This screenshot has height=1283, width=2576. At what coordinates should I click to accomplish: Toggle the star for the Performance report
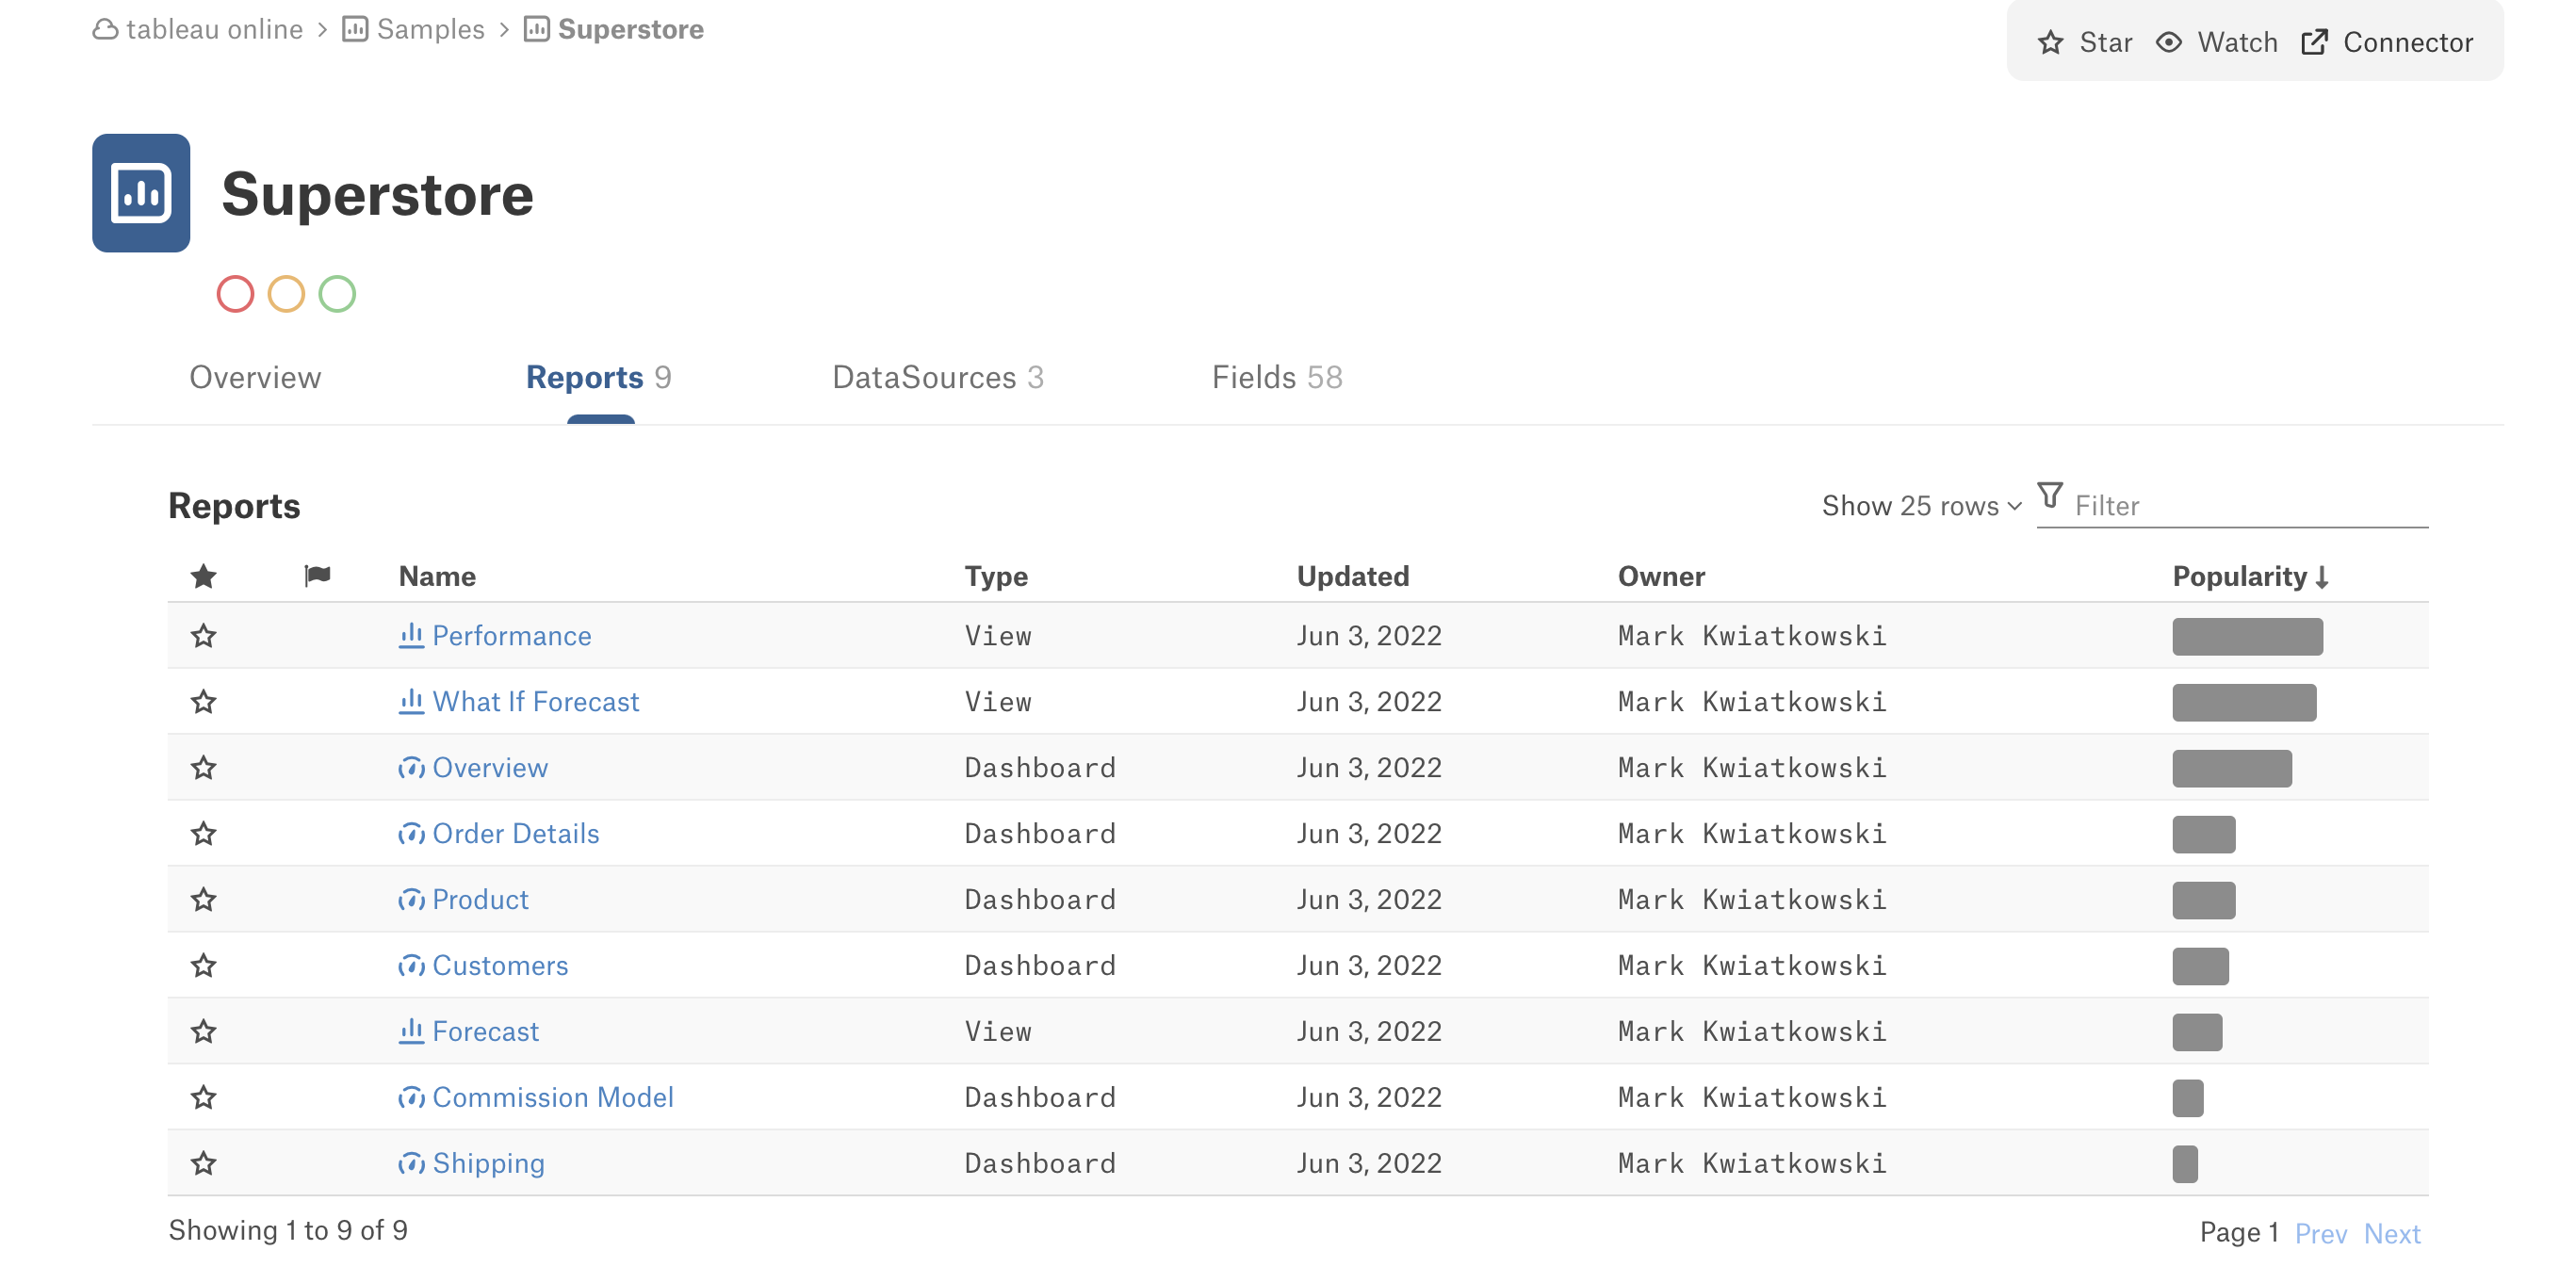coord(204,636)
